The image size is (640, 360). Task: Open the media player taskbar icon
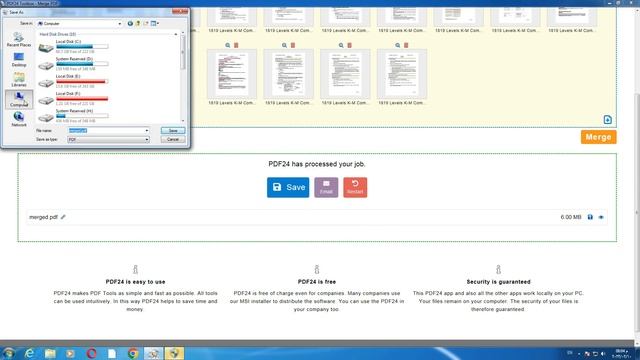click(x=71, y=353)
